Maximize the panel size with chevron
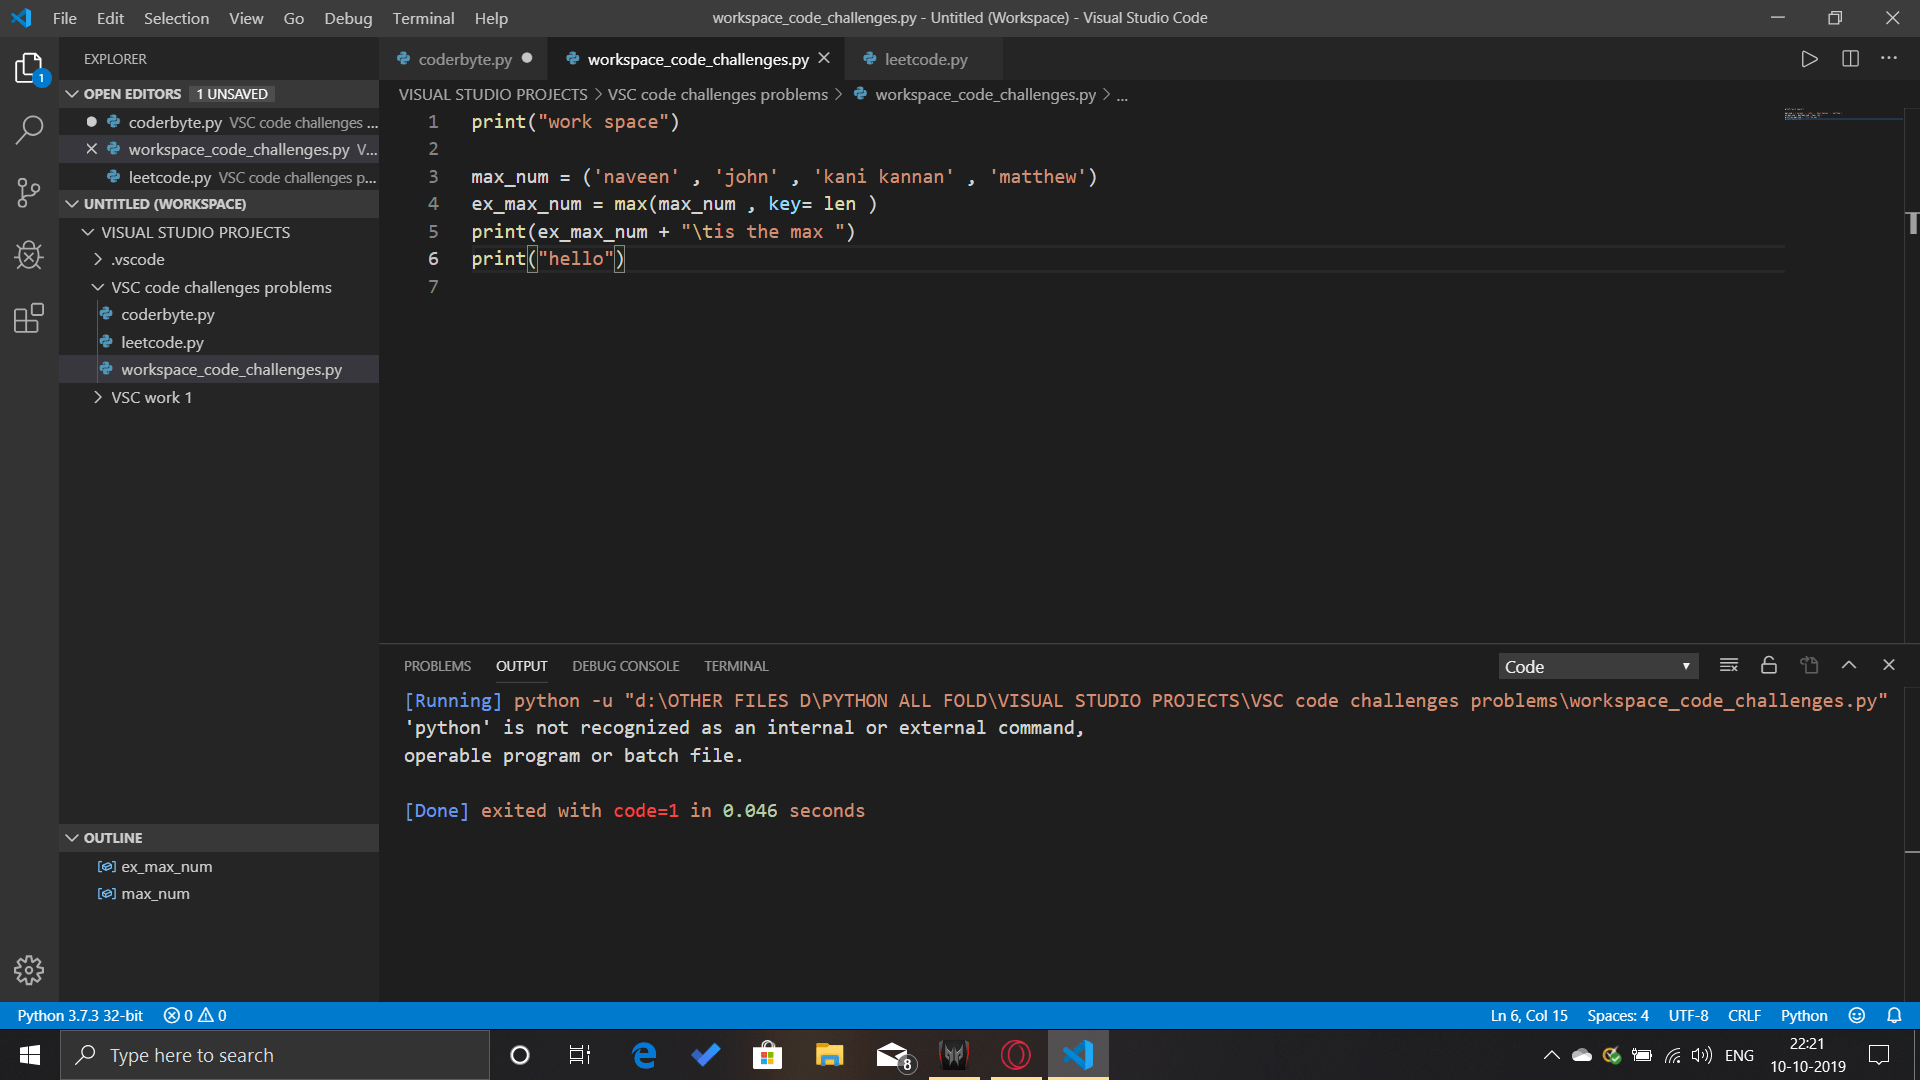The width and height of the screenshot is (1920, 1080). pos(1848,666)
